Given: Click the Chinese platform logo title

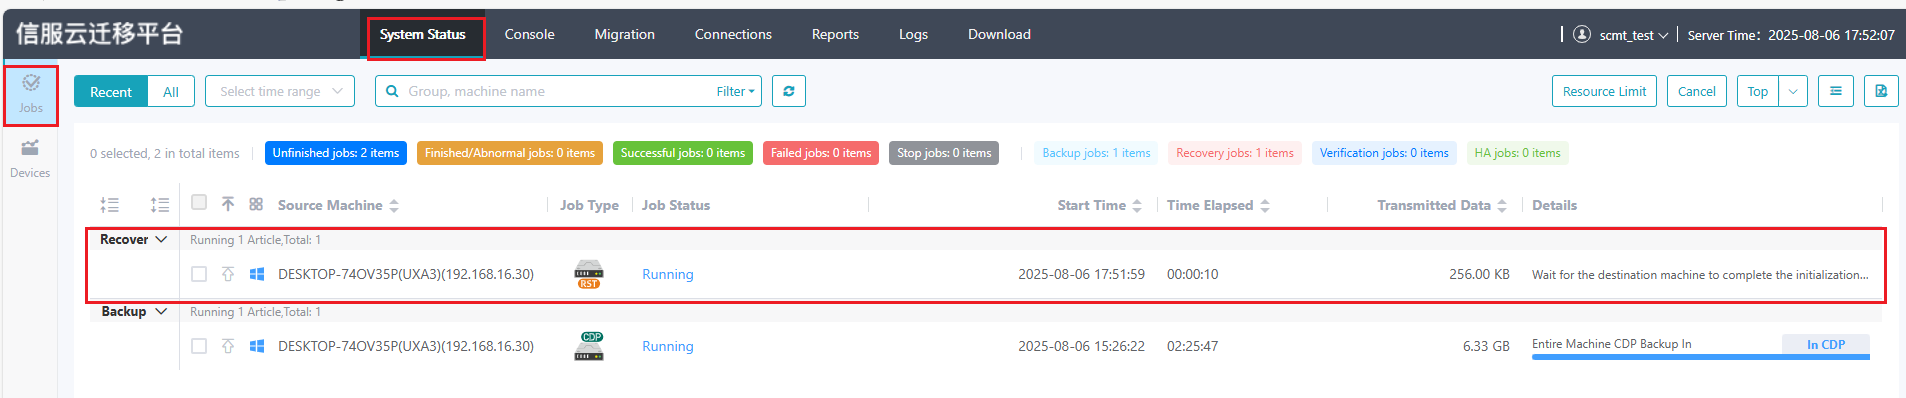Looking at the screenshot, I should tap(99, 34).
